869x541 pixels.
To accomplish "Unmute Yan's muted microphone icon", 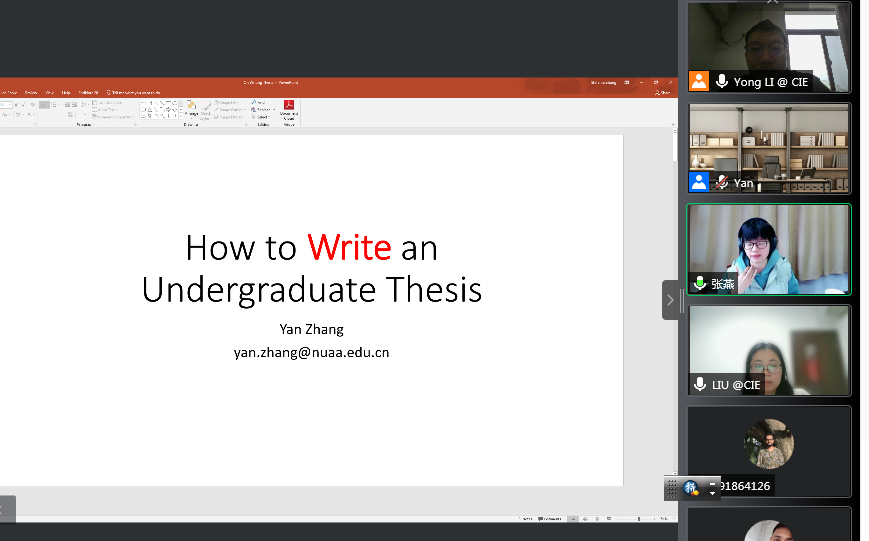I will pos(721,183).
